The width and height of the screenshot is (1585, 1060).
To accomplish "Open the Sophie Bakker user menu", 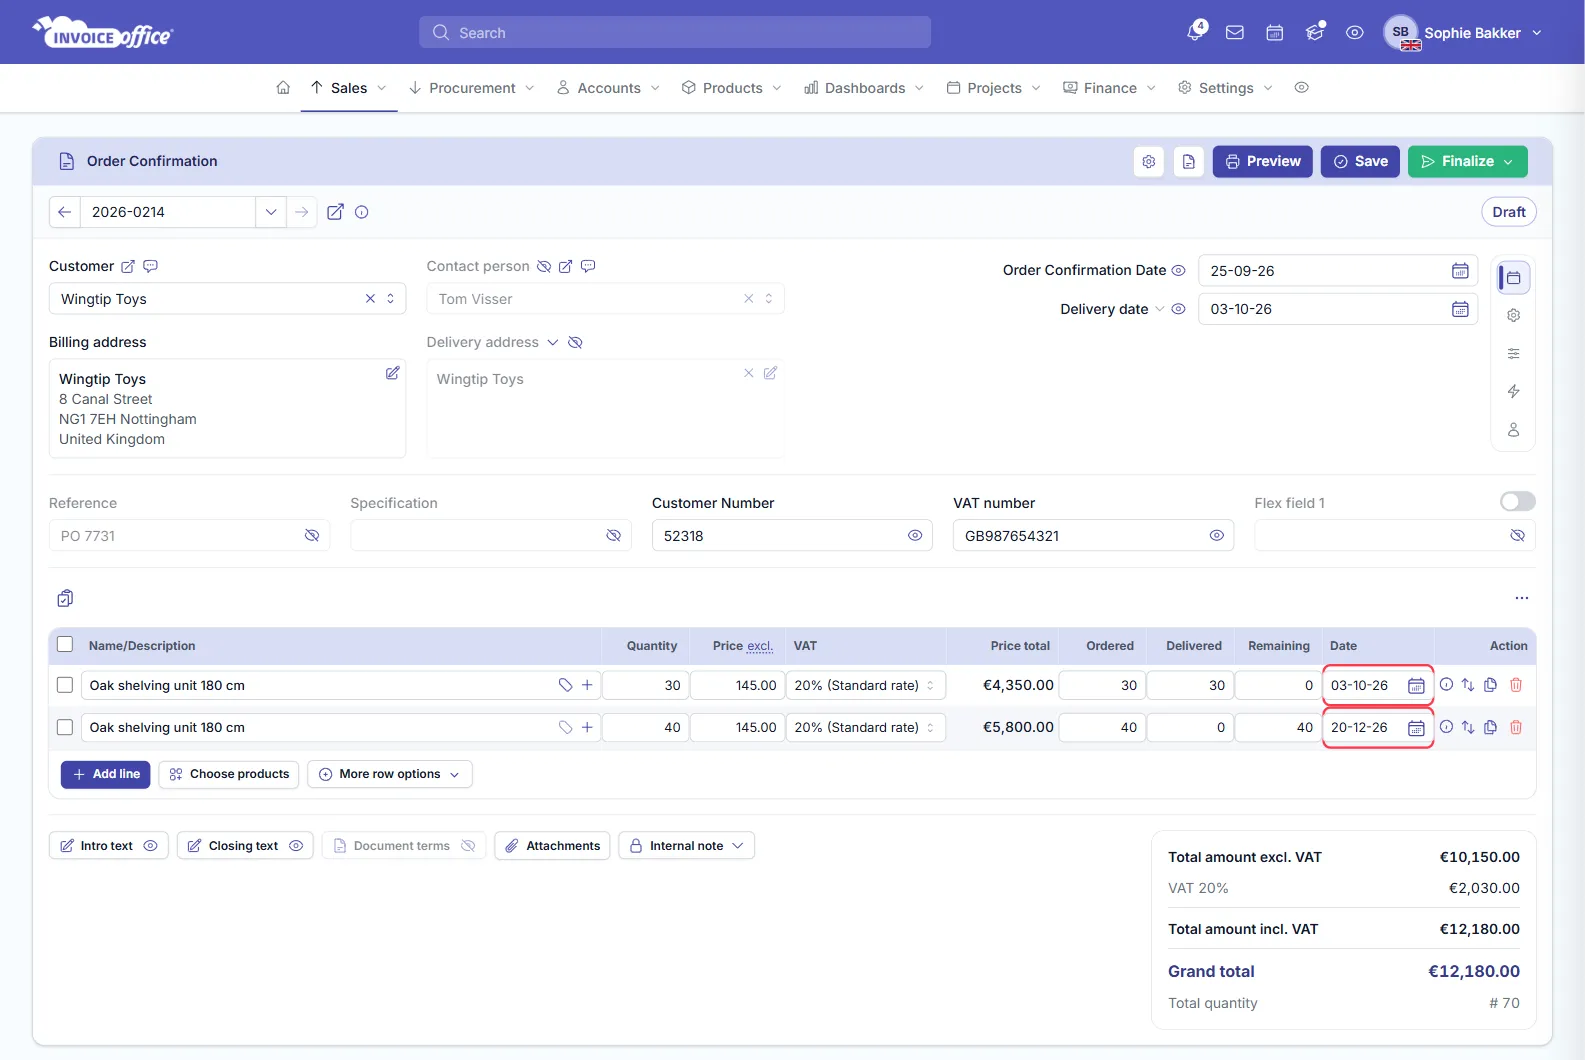I will (1464, 33).
